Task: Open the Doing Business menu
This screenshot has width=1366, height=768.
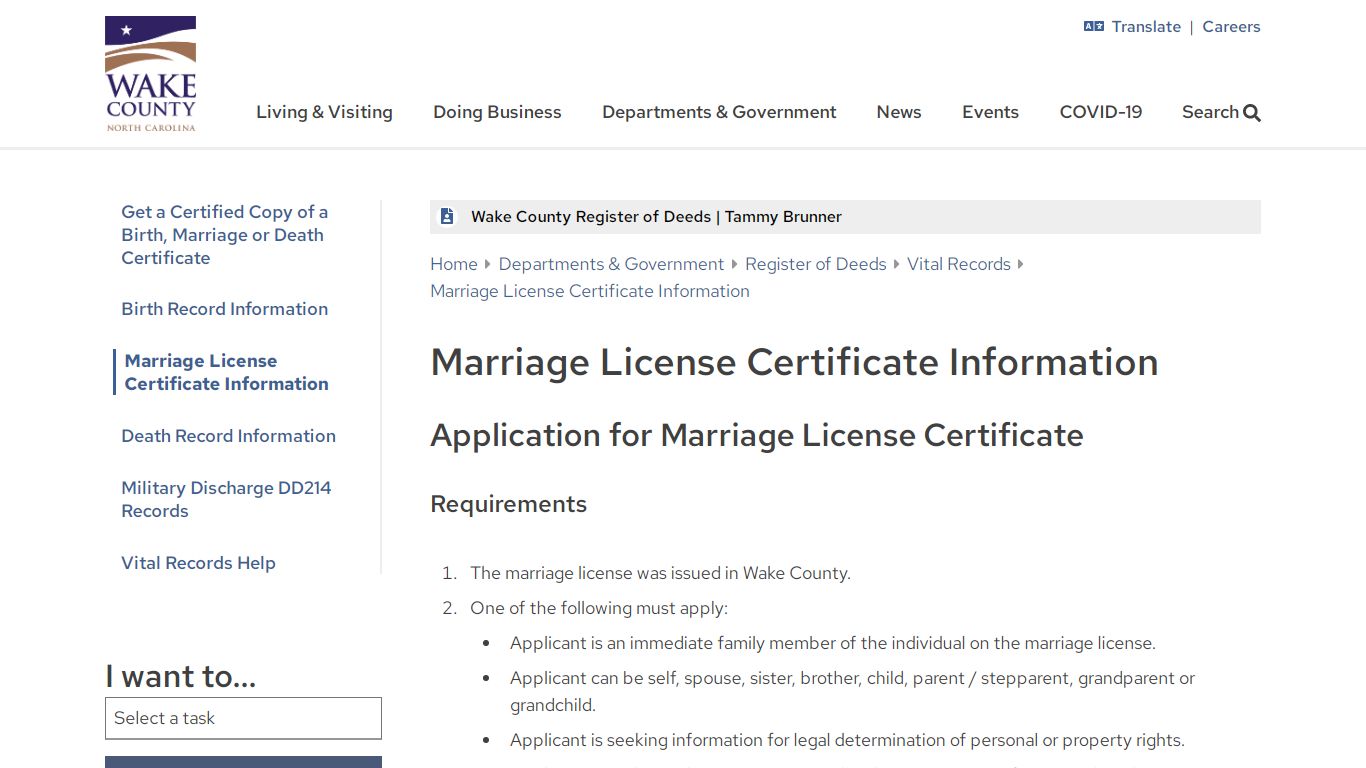Action: (497, 112)
